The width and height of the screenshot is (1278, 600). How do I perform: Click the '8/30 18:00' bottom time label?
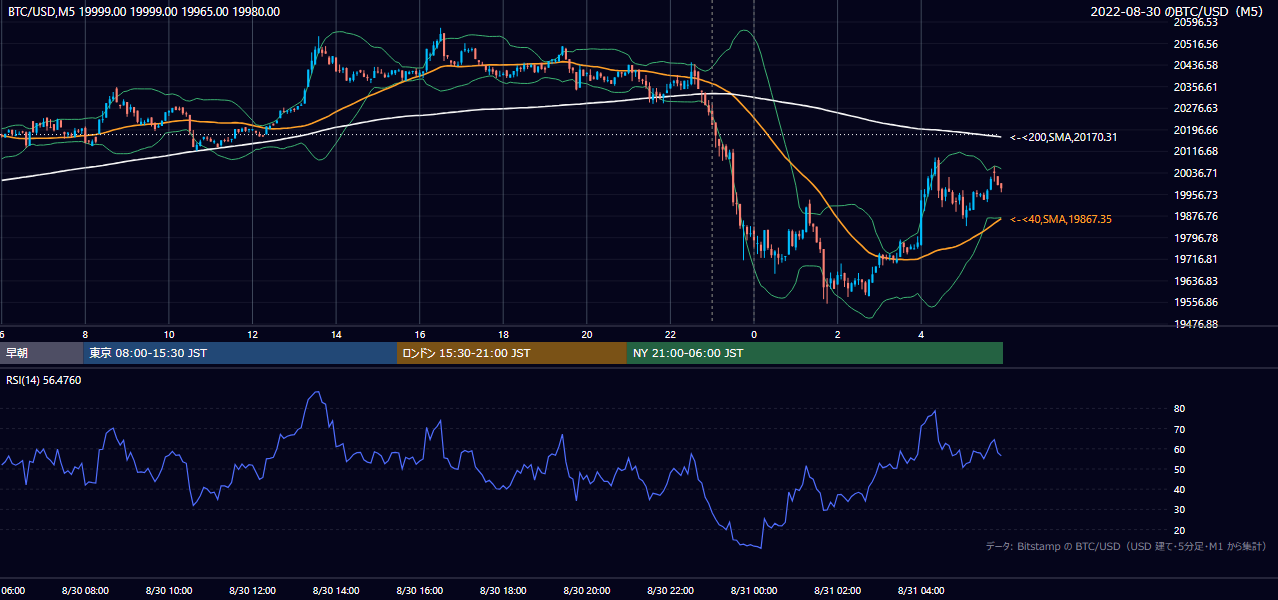click(x=503, y=591)
